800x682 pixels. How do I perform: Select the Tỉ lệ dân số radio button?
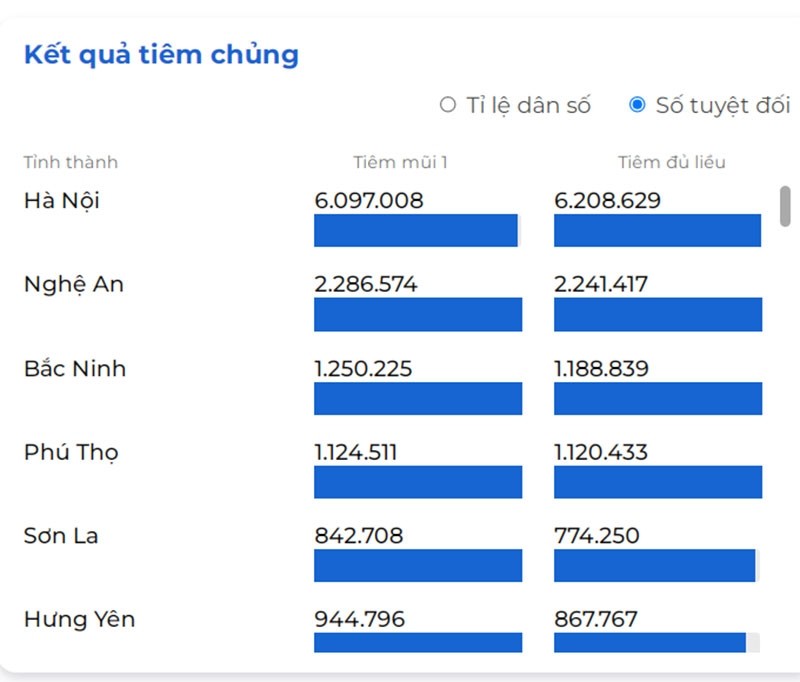447,105
